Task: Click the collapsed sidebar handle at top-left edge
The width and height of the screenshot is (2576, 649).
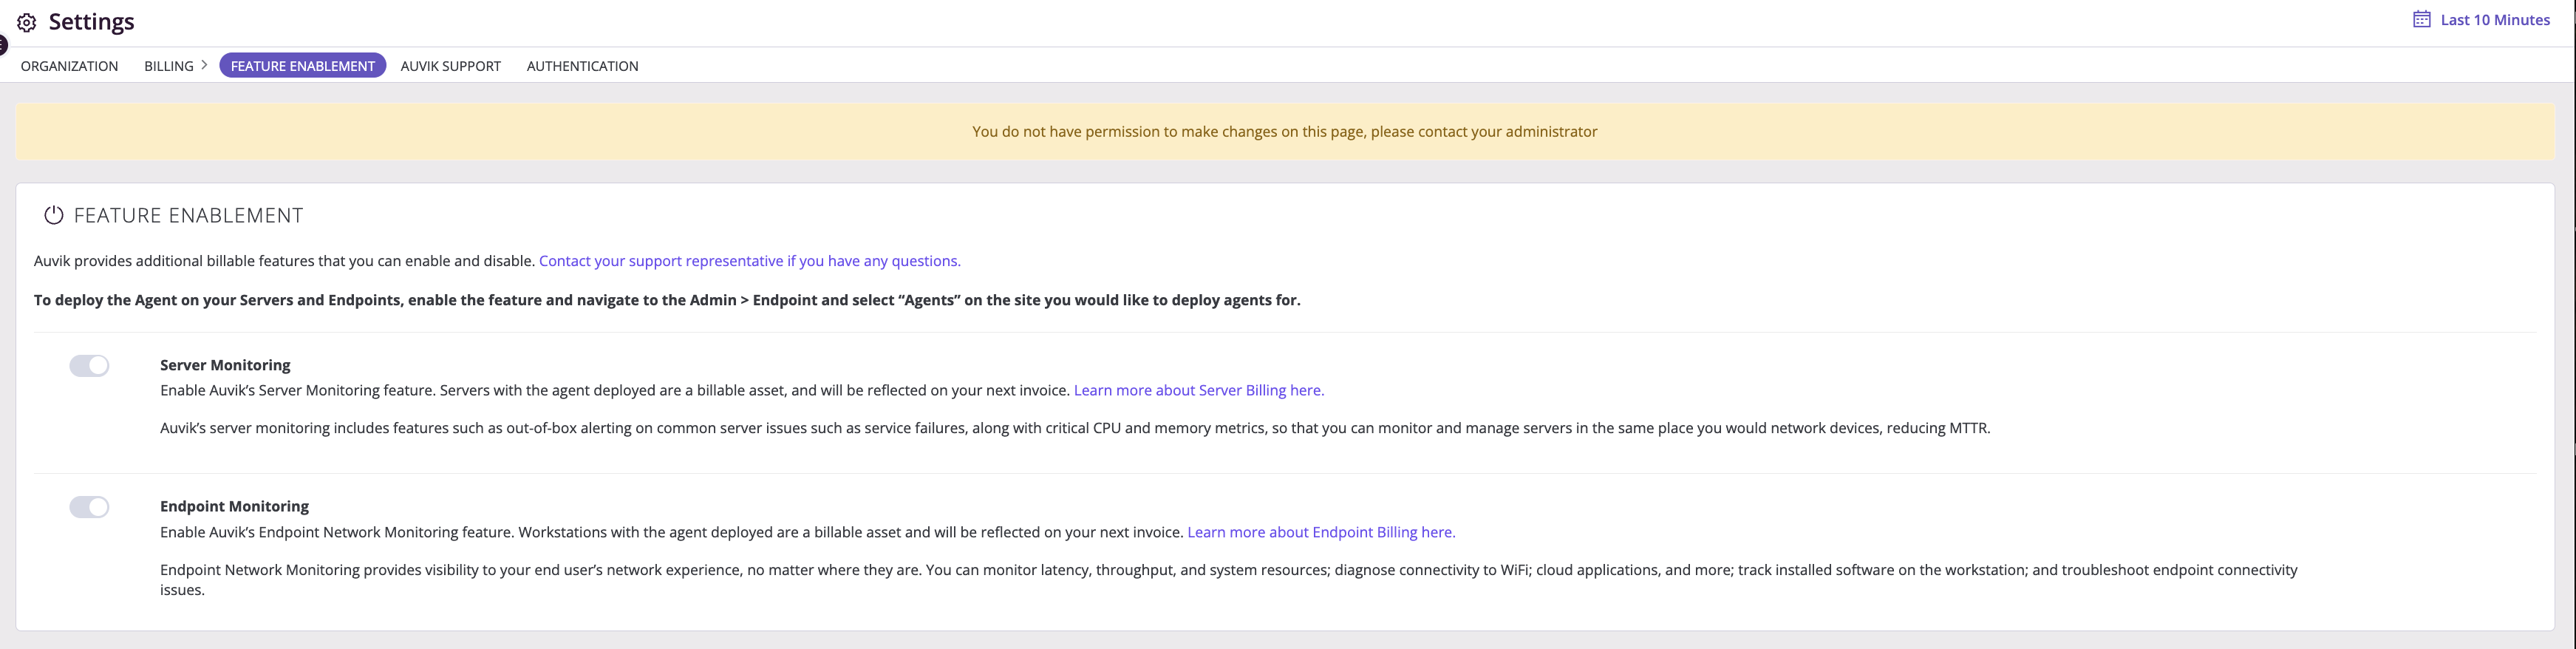Action: pos(3,44)
